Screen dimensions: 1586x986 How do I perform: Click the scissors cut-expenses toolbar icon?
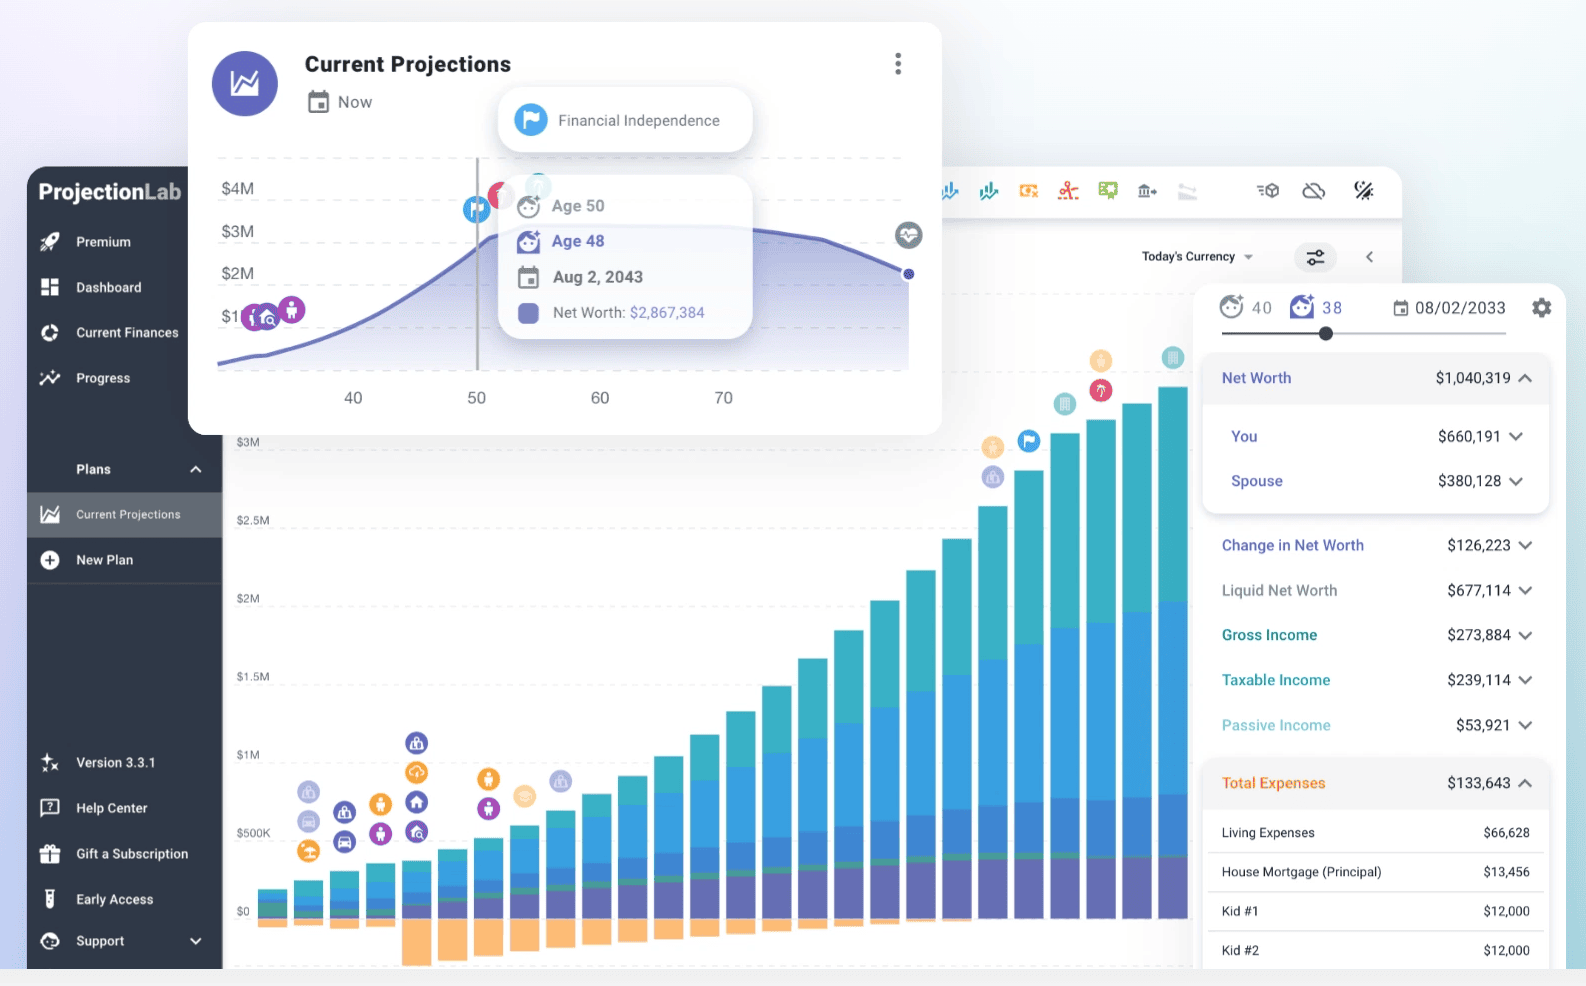coord(1068,191)
